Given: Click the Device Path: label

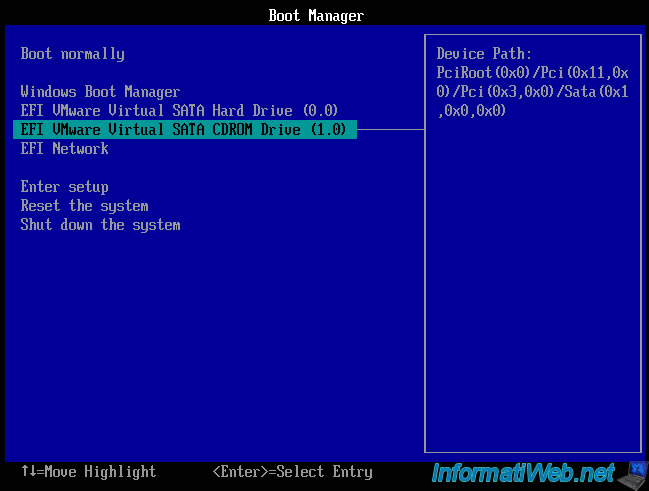Looking at the screenshot, I should (x=484, y=54).
